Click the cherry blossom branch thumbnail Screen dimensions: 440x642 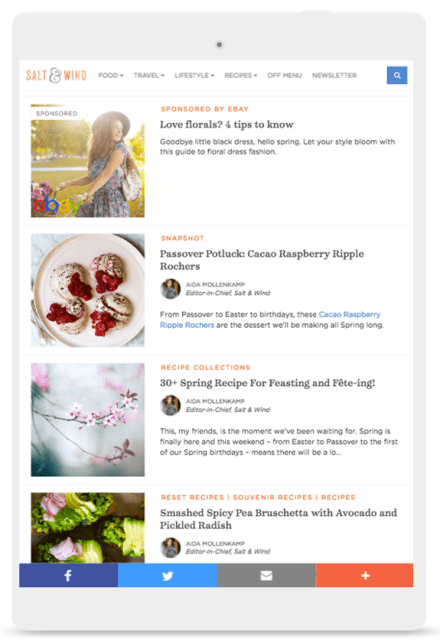tap(88, 420)
